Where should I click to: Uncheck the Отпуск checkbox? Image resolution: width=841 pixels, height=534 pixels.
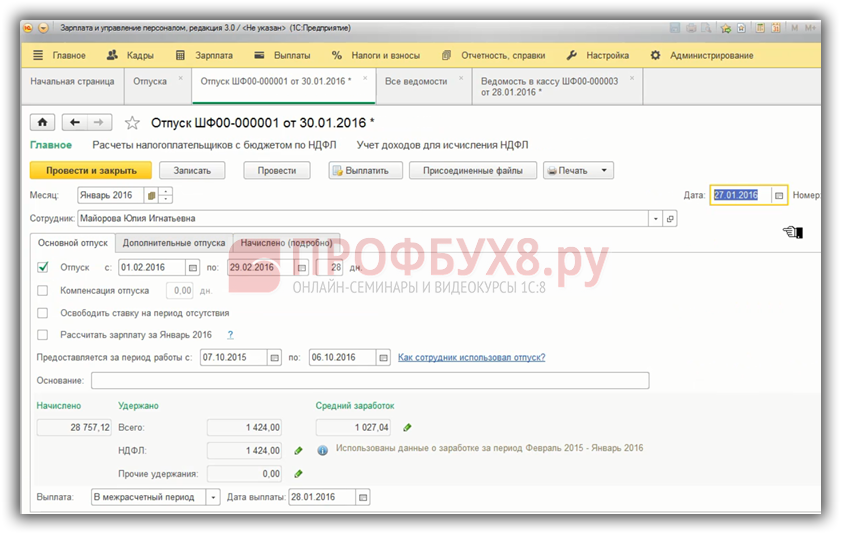pyautogui.click(x=43, y=268)
